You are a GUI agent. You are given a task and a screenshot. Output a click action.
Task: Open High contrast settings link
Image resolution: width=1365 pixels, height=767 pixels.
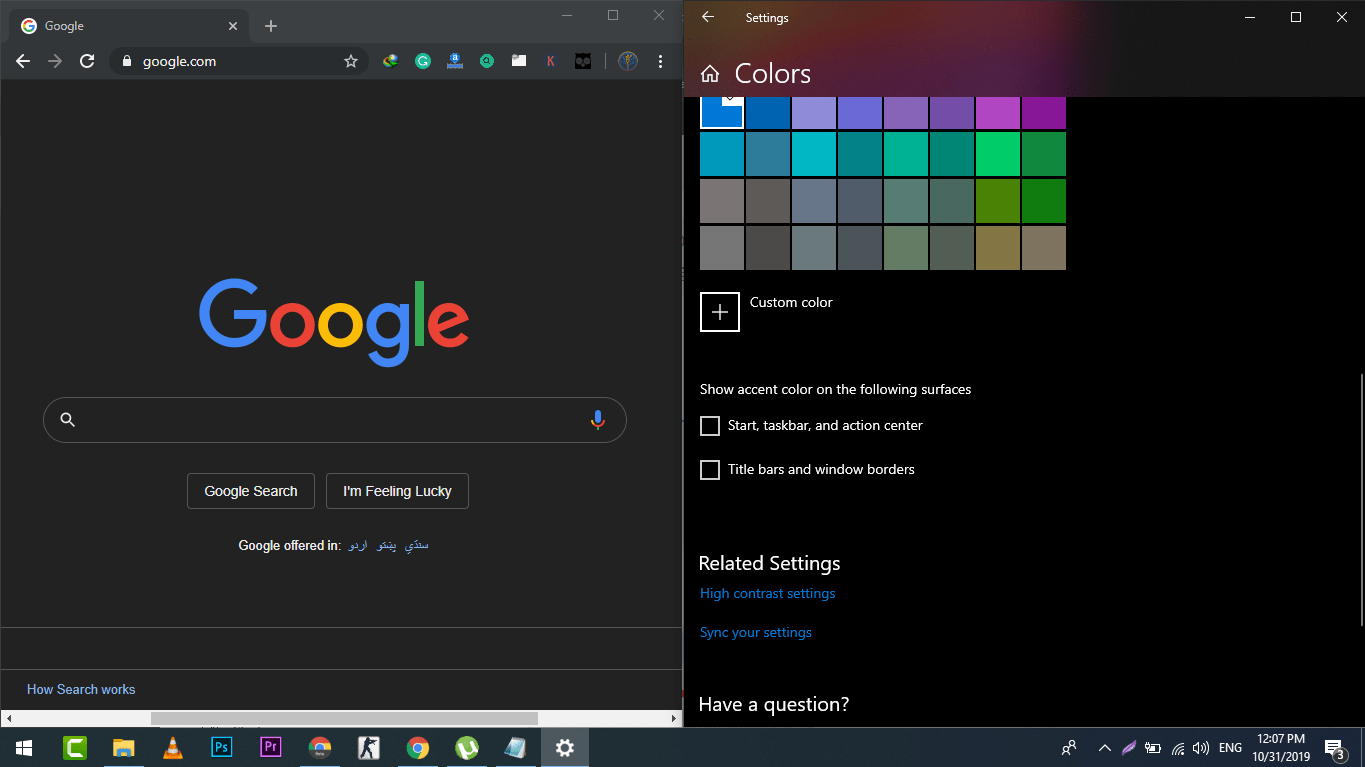[x=768, y=593]
